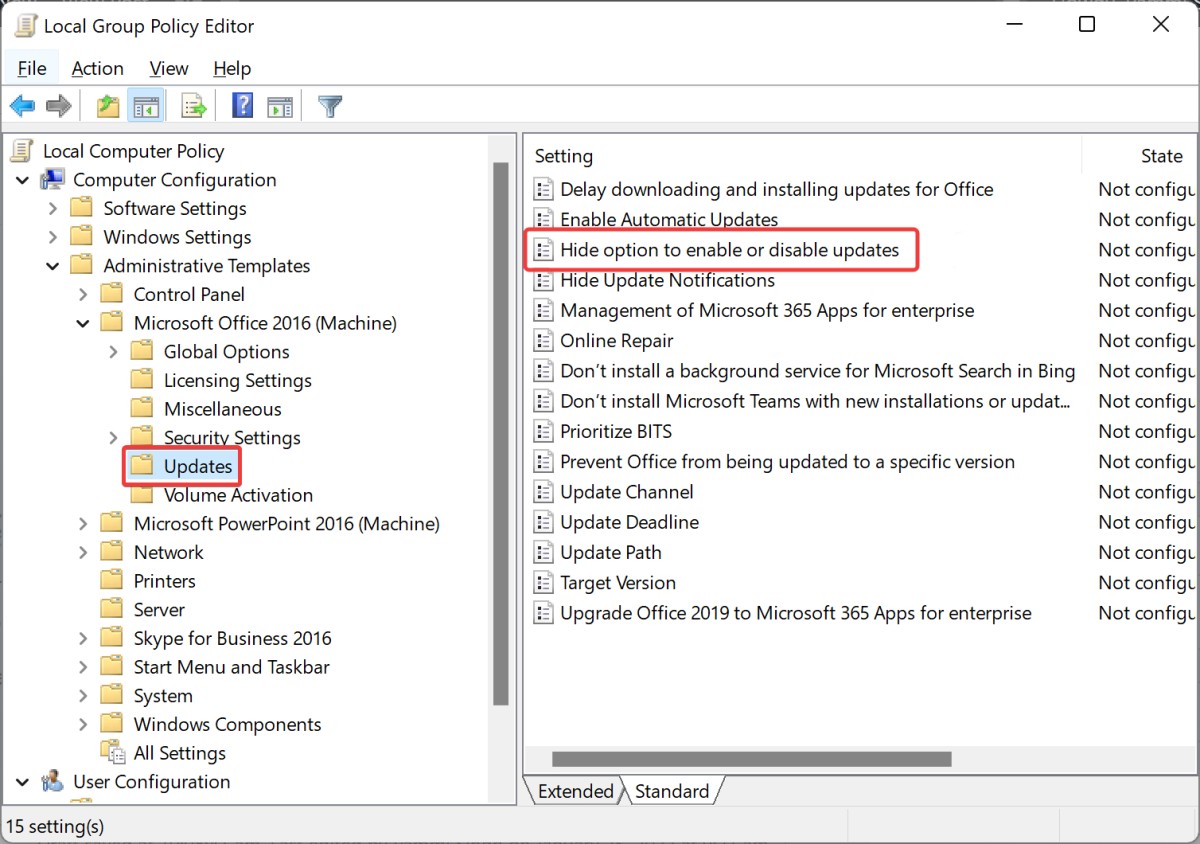Open the Help menu
This screenshot has height=844, width=1200.
232,68
